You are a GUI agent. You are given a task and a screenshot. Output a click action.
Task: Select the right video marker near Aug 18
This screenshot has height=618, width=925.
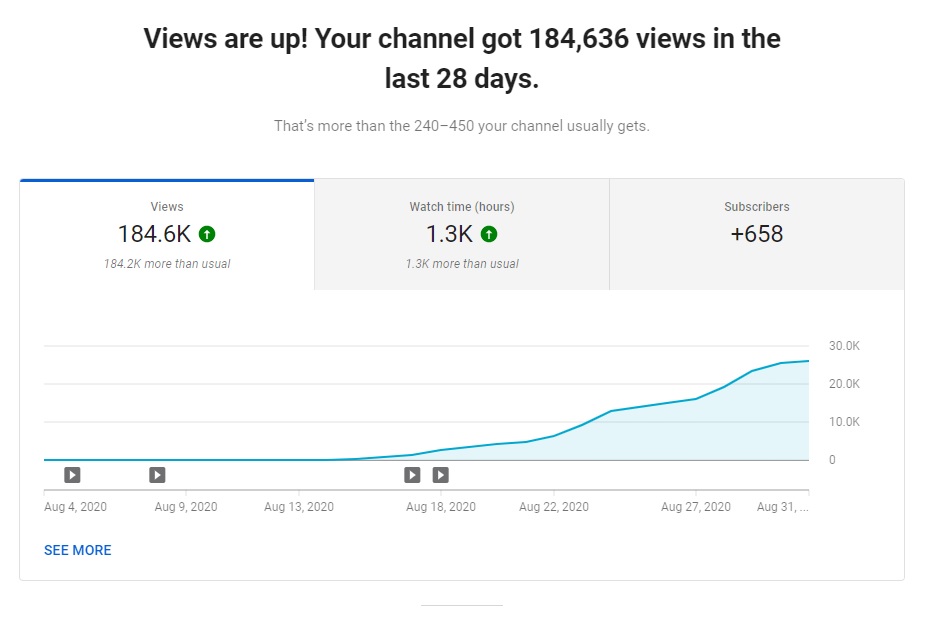(440, 475)
